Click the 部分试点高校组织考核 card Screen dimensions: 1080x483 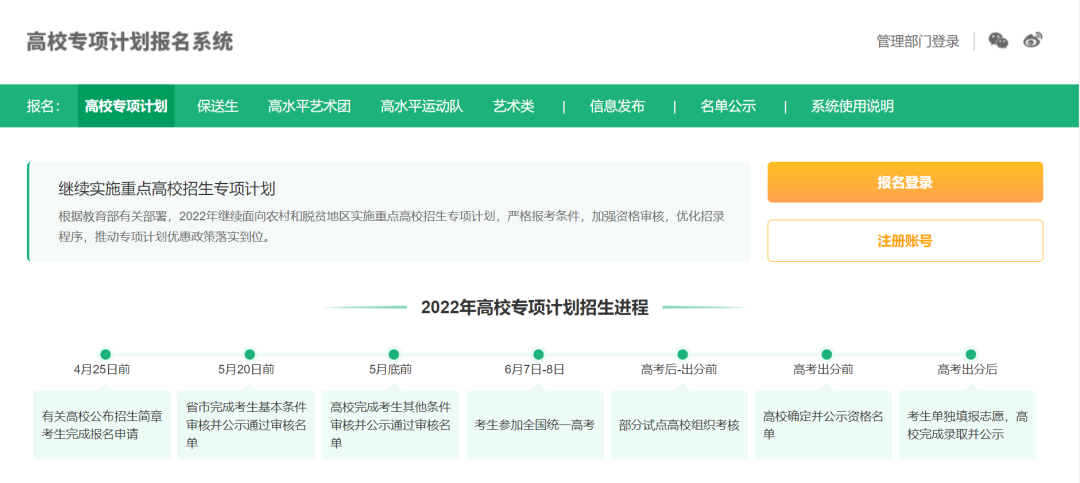tap(679, 425)
